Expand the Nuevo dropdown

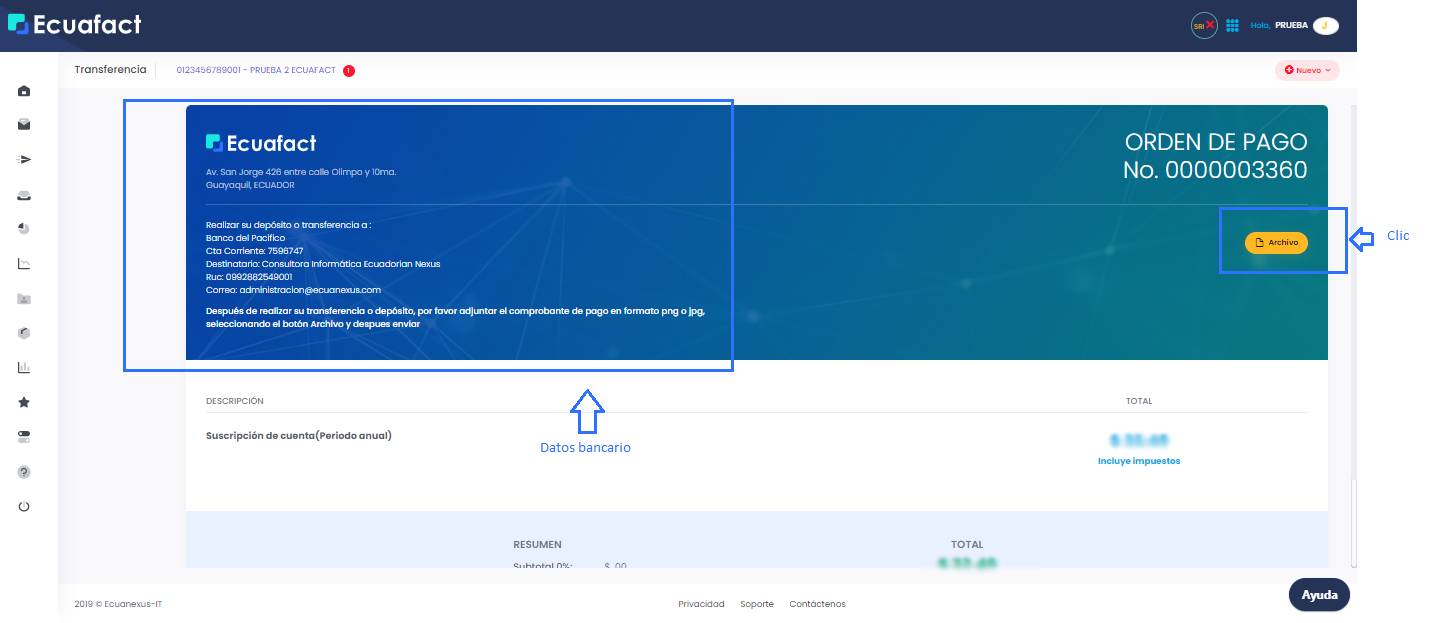1307,70
